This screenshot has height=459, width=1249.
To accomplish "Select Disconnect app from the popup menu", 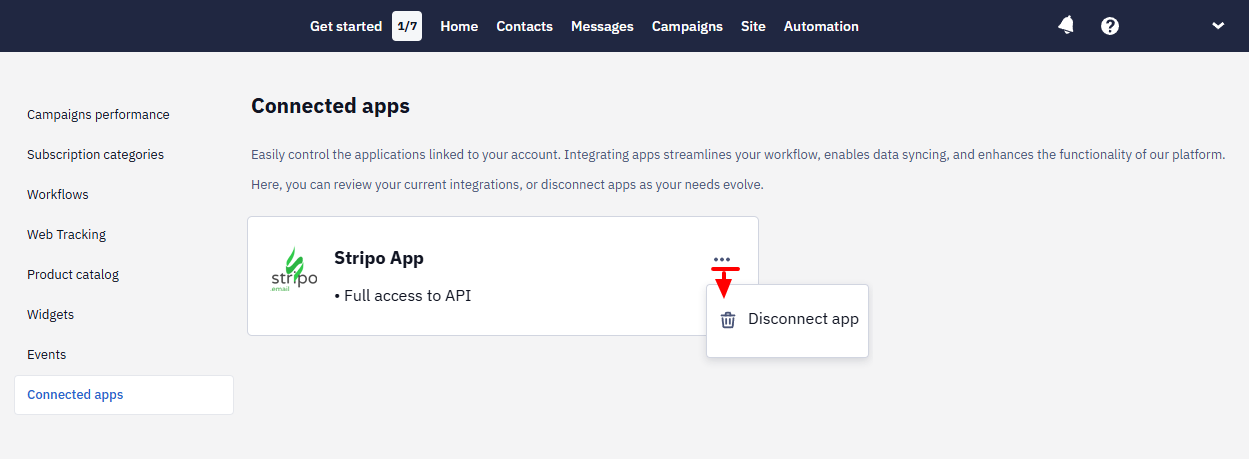I will point(787,320).
